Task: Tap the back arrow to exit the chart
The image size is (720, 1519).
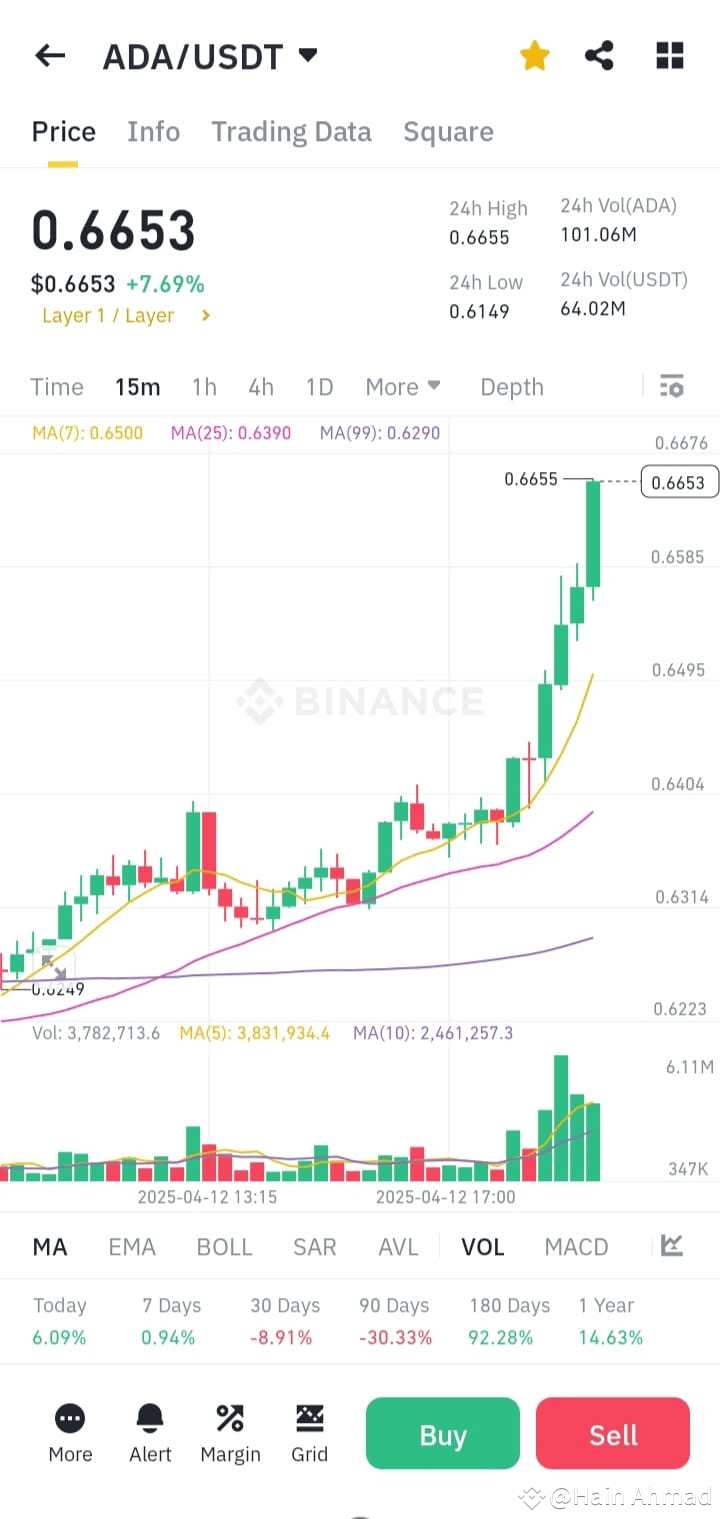Action: (x=49, y=56)
